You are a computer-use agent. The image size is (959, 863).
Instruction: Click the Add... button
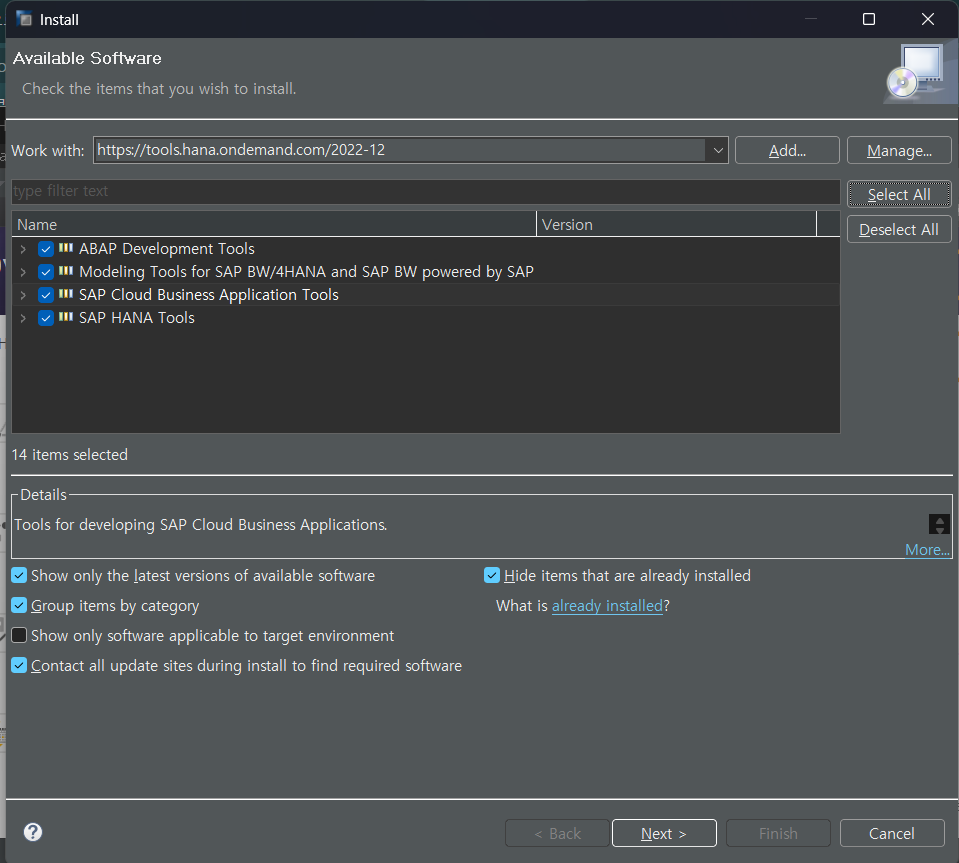(787, 150)
